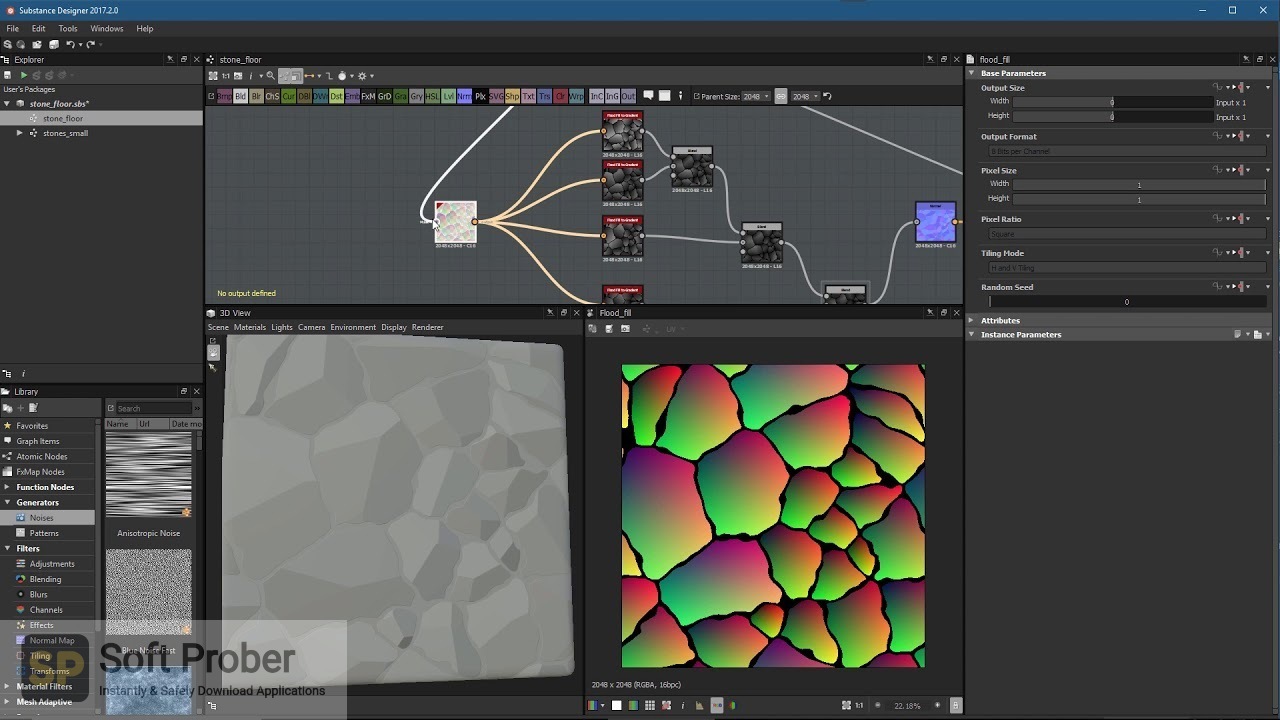
Task: Collapse Instance Parameters section
Action: (971, 334)
